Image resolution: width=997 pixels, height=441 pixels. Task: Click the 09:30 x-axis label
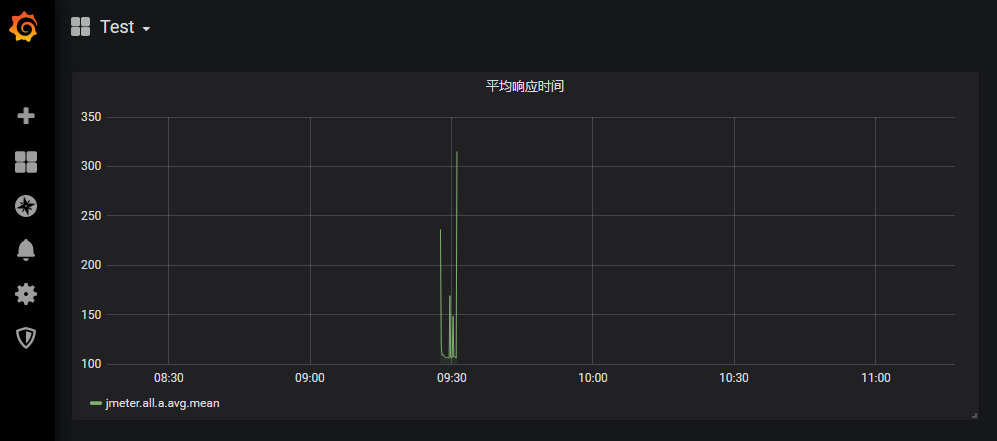pos(451,378)
